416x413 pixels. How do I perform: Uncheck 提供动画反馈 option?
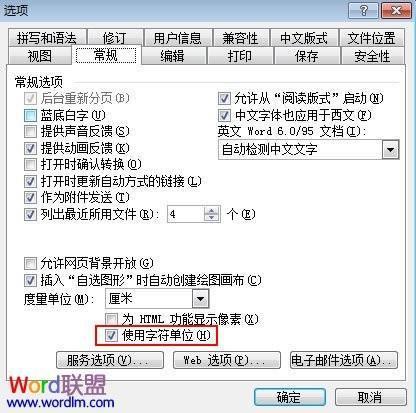(x=30, y=148)
